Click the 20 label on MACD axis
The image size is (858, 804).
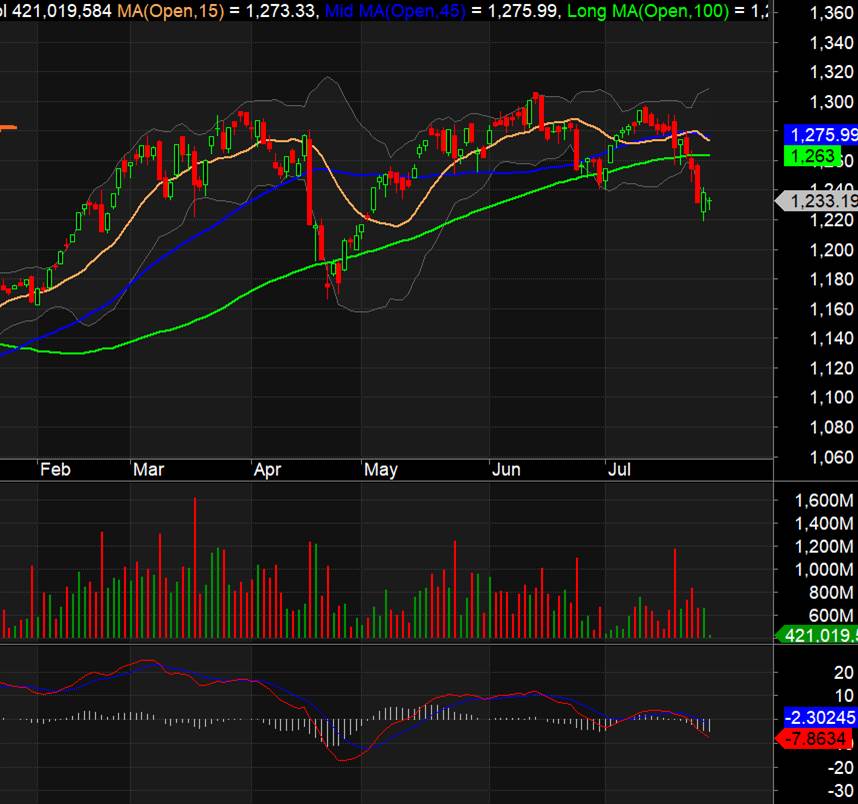coord(843,673)
